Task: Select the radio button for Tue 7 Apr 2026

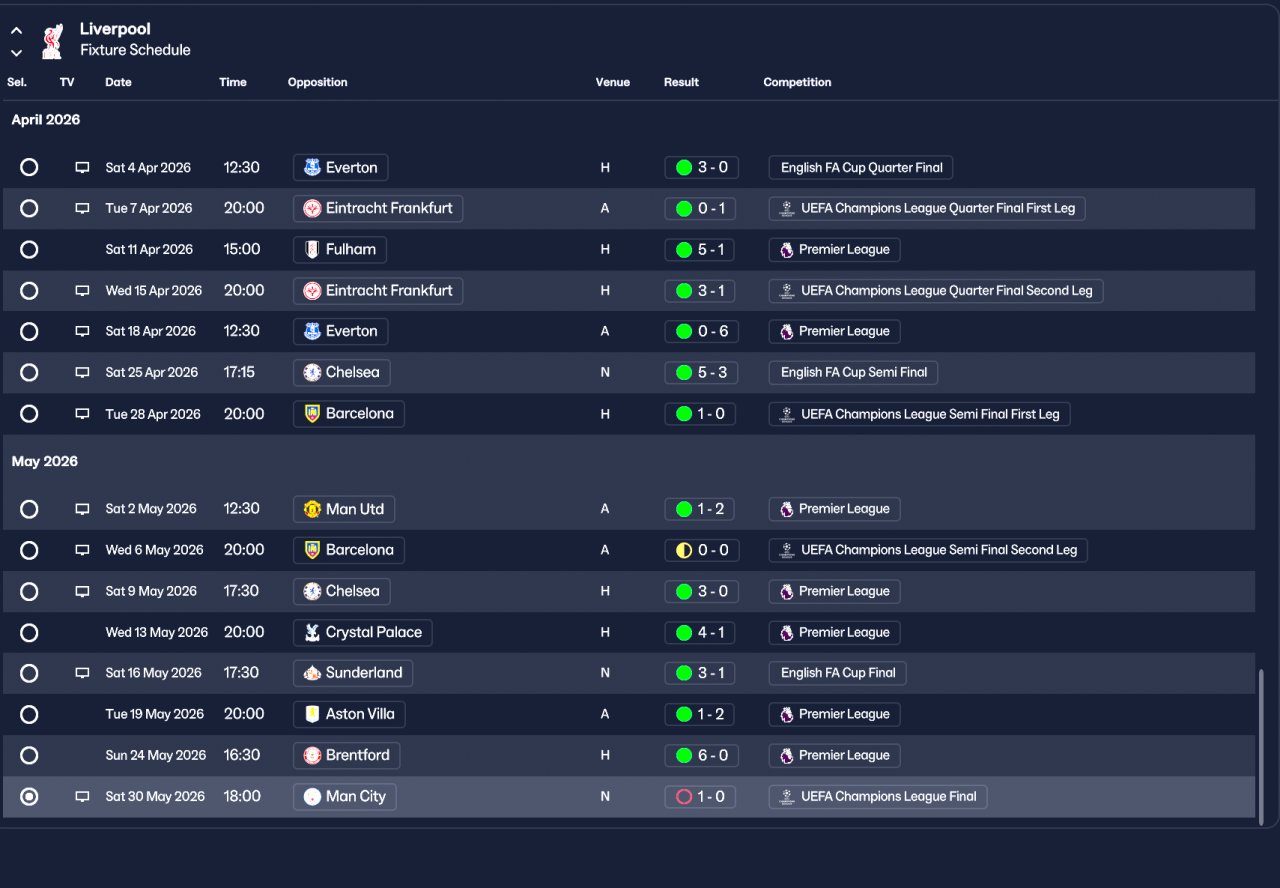Action: 29,209
